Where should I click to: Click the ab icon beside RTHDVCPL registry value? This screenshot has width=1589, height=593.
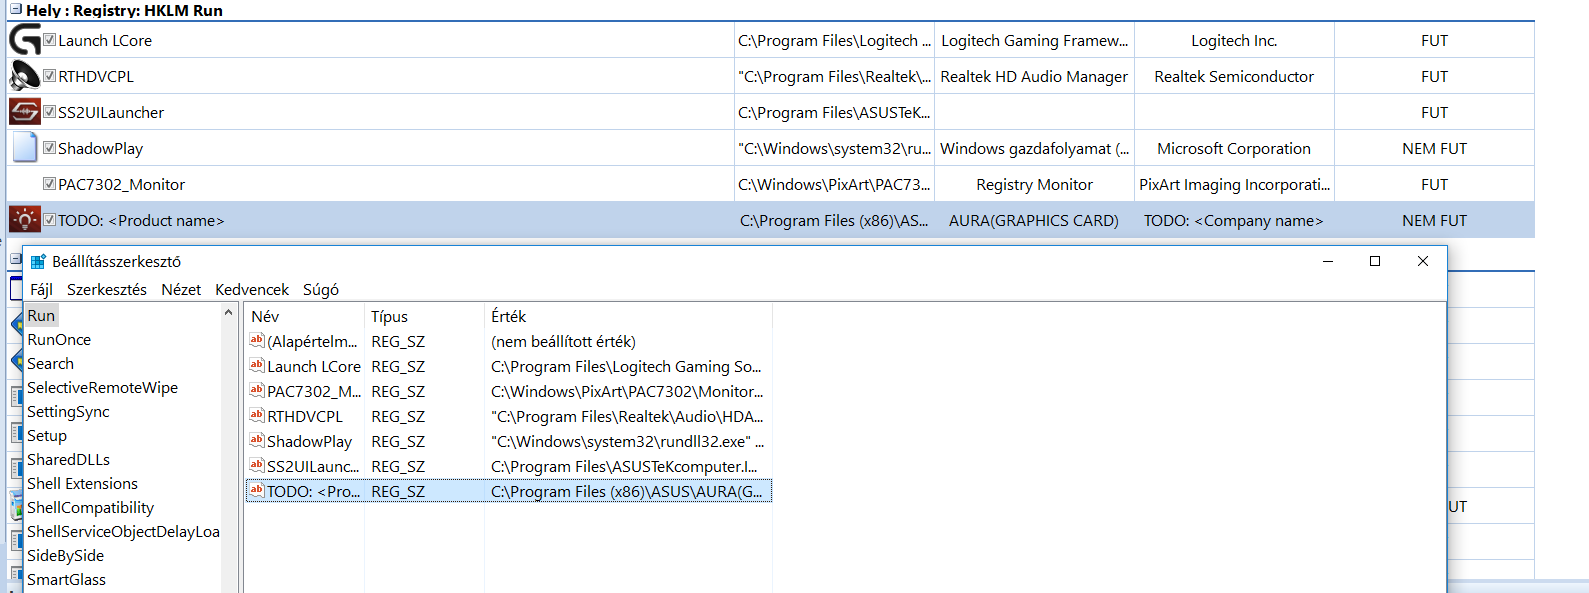[x=257, y=416]
